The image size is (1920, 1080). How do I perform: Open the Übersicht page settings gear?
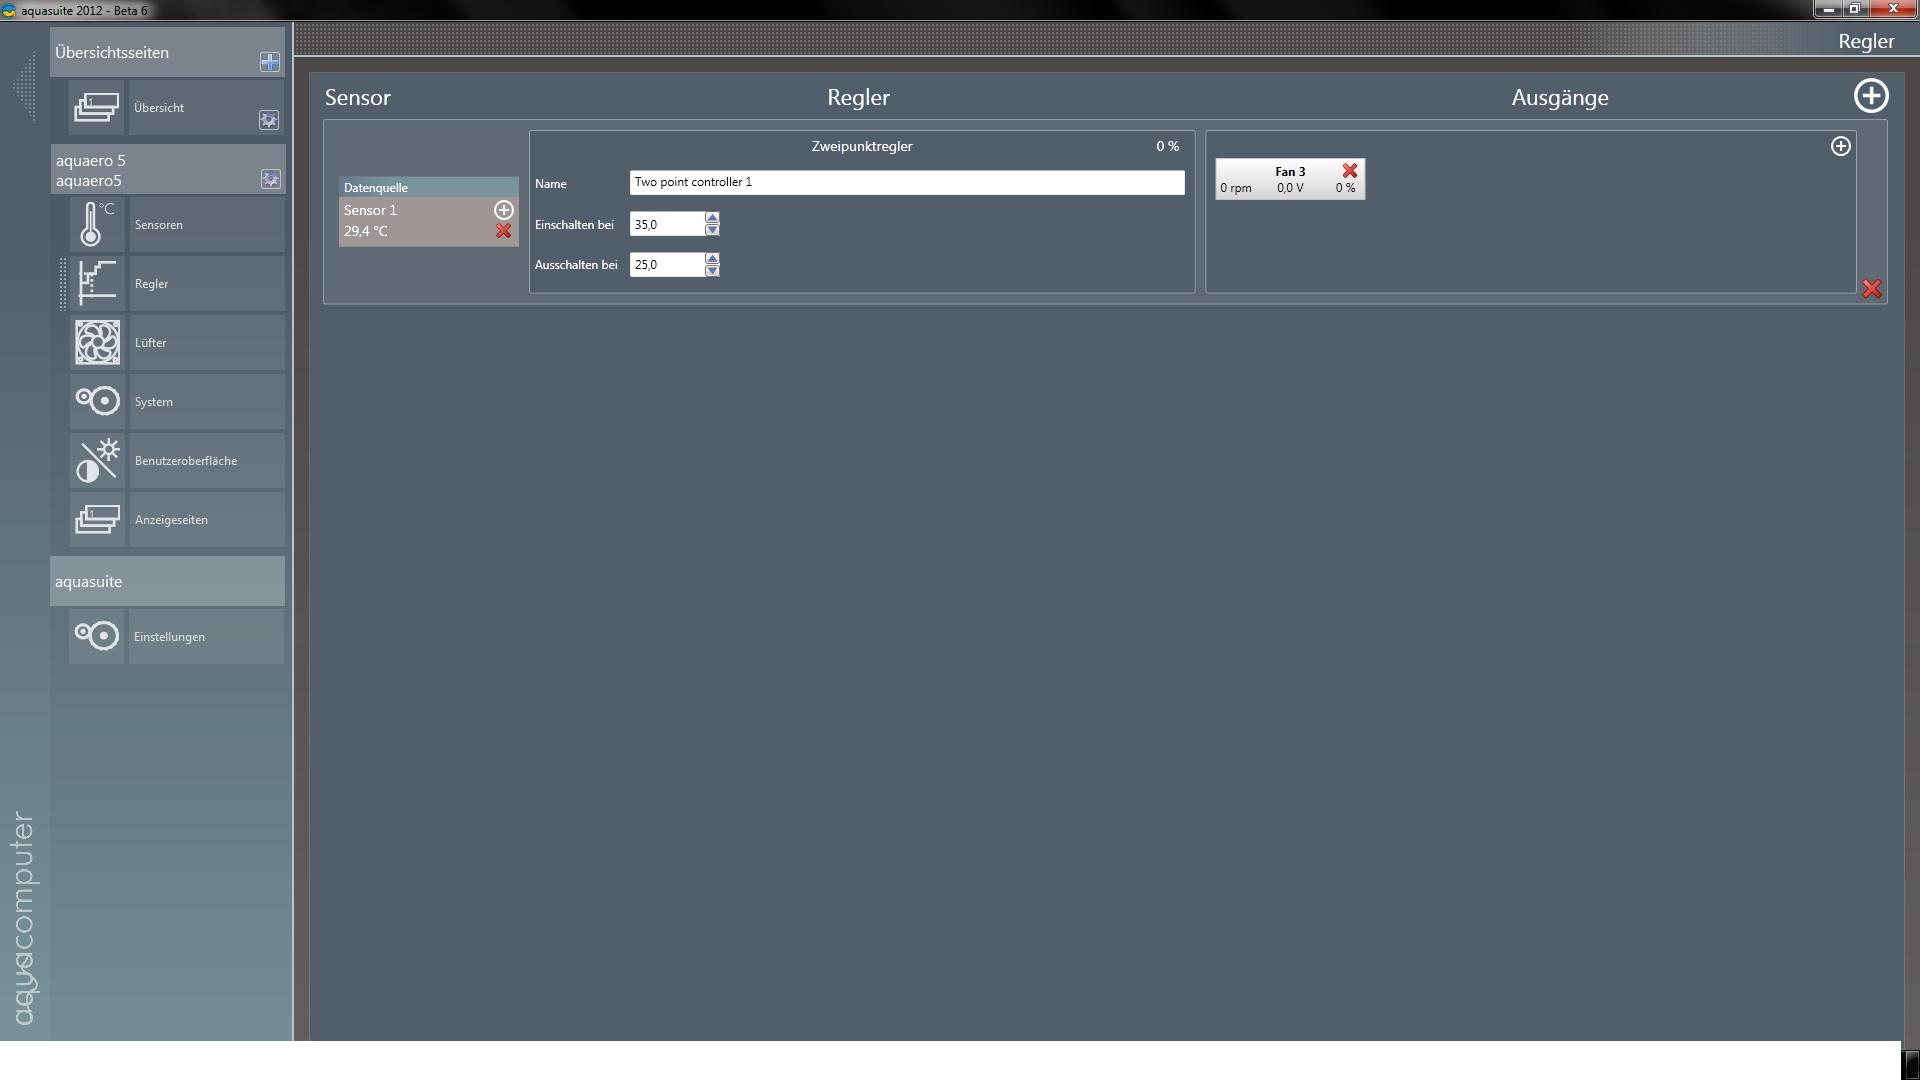point(269,120)
